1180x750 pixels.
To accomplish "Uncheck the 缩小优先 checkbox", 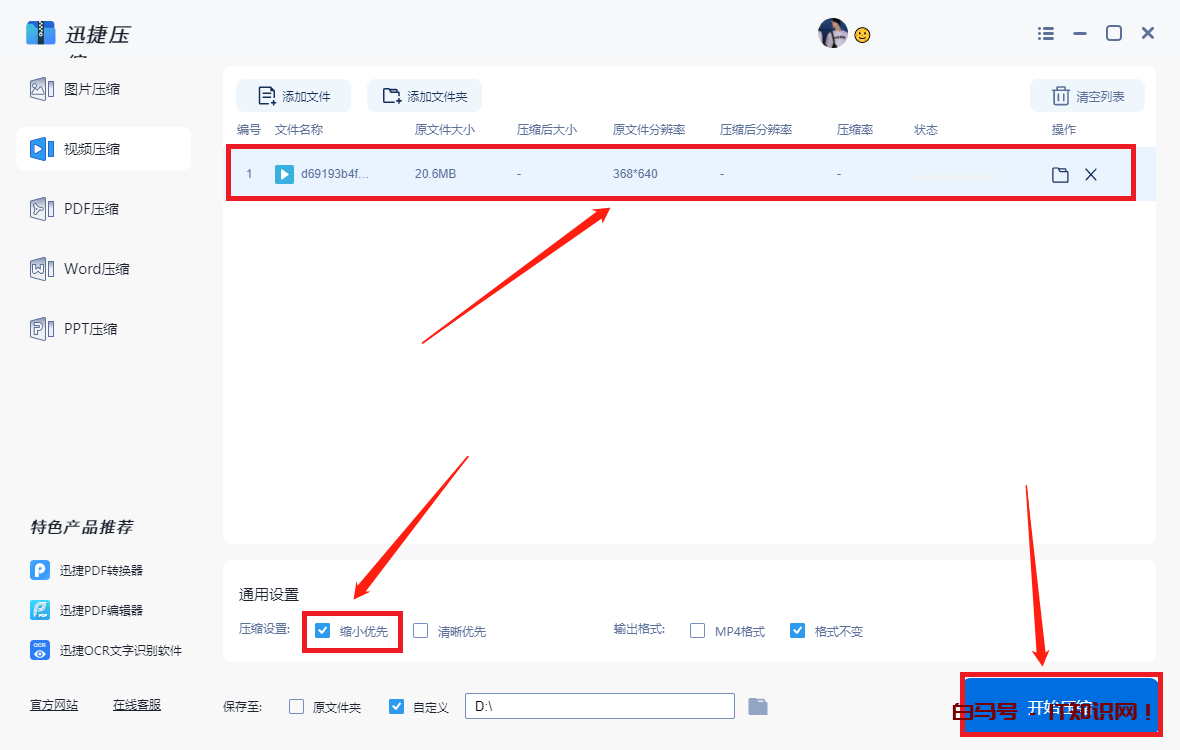I will click(x=322, y=631).
